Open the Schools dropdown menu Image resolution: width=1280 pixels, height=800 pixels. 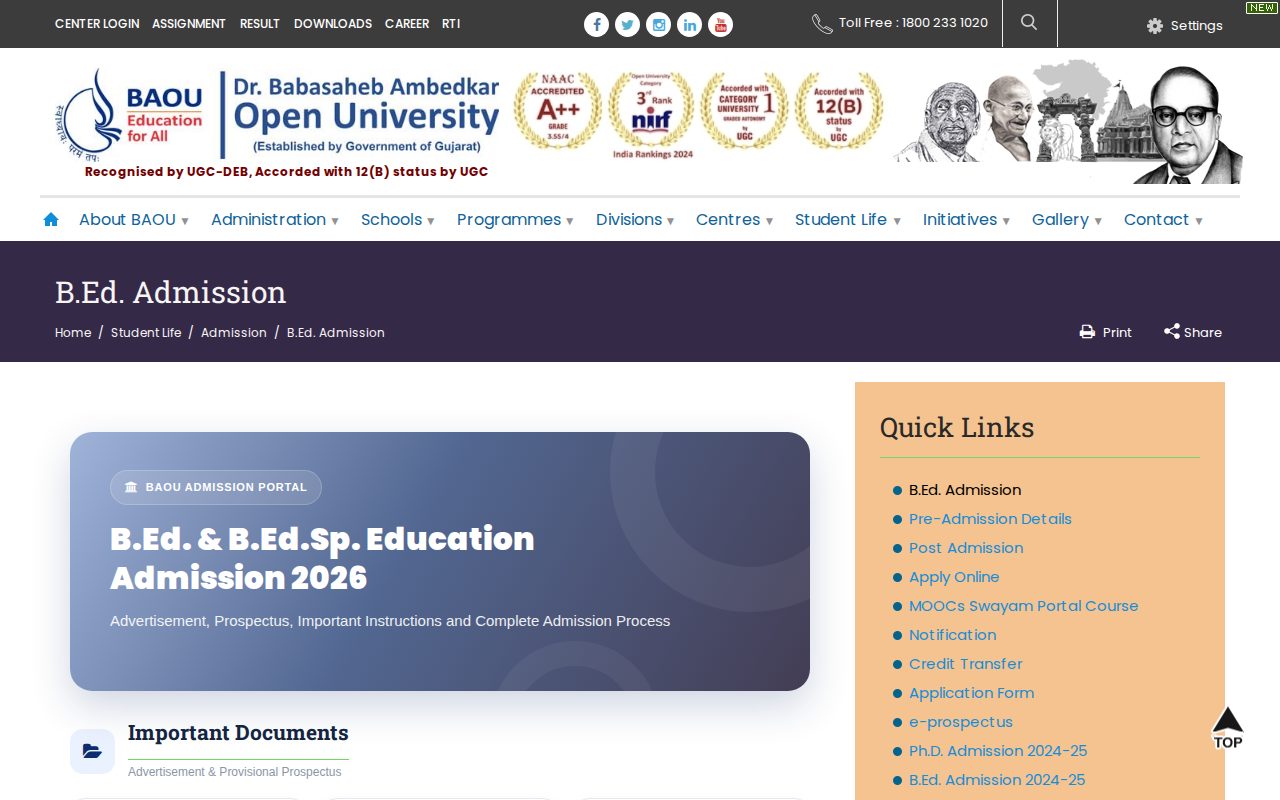398,220
